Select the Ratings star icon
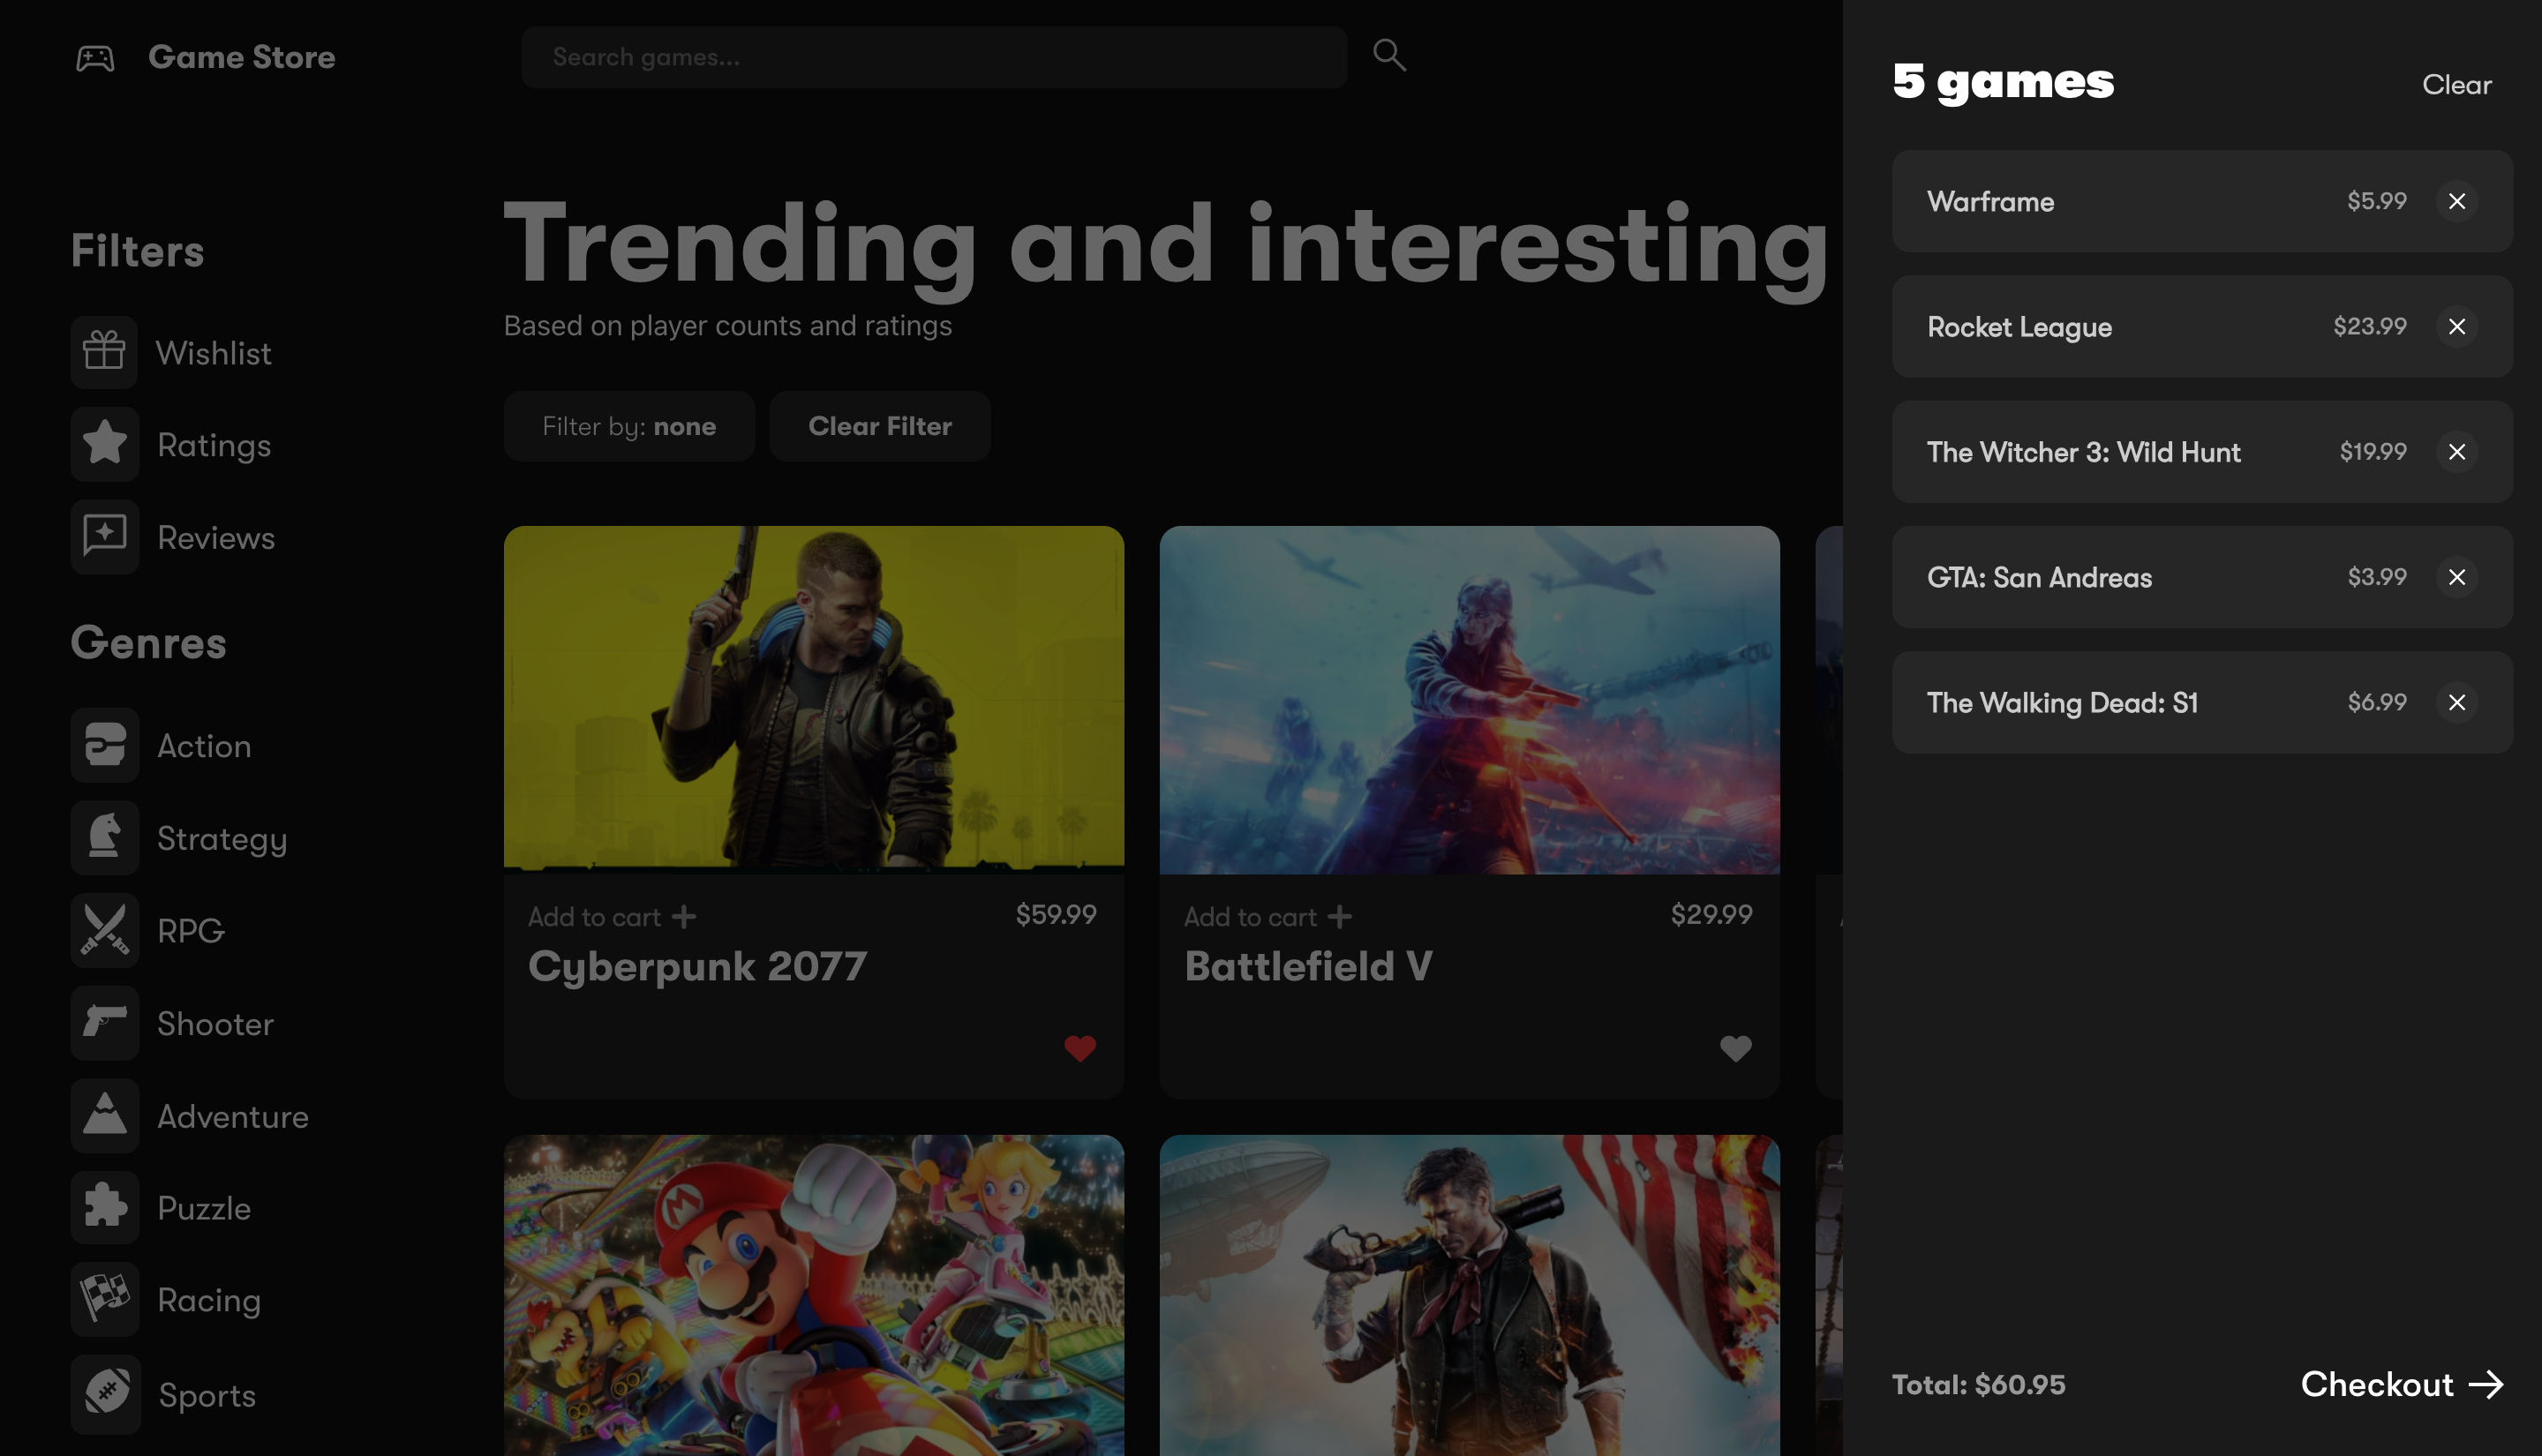Screen dimensions: 2542x1456 tap(104, 444)
